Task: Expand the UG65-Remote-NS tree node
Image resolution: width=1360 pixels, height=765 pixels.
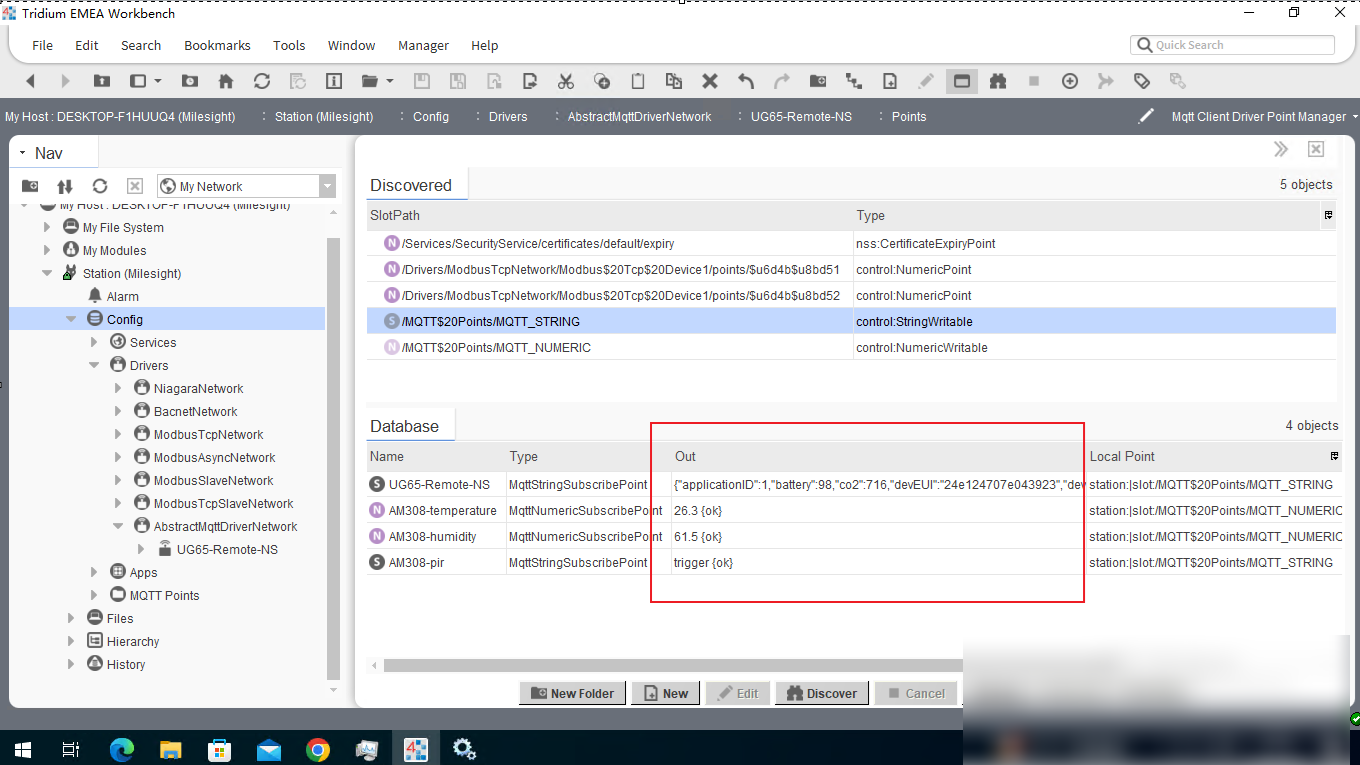Action: [141, 549]
